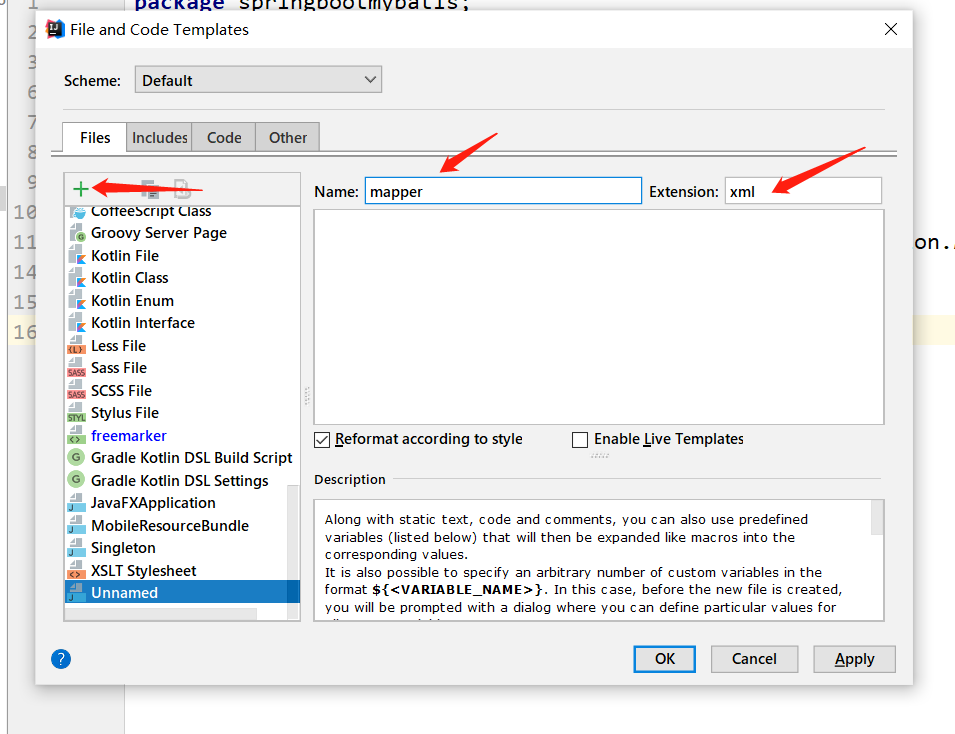Close the File and Code Templates dialog
Screen dimensions: 955x734
pos(891,29)
